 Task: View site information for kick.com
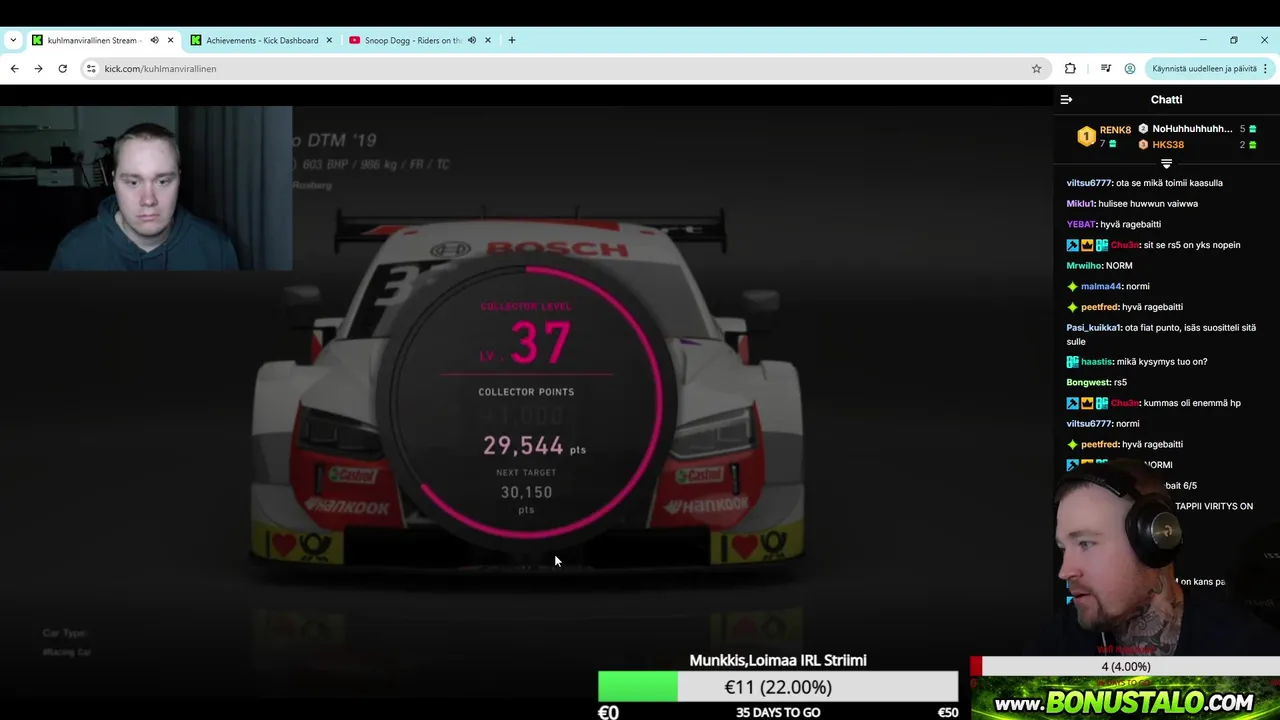click(x=91, y=69)
